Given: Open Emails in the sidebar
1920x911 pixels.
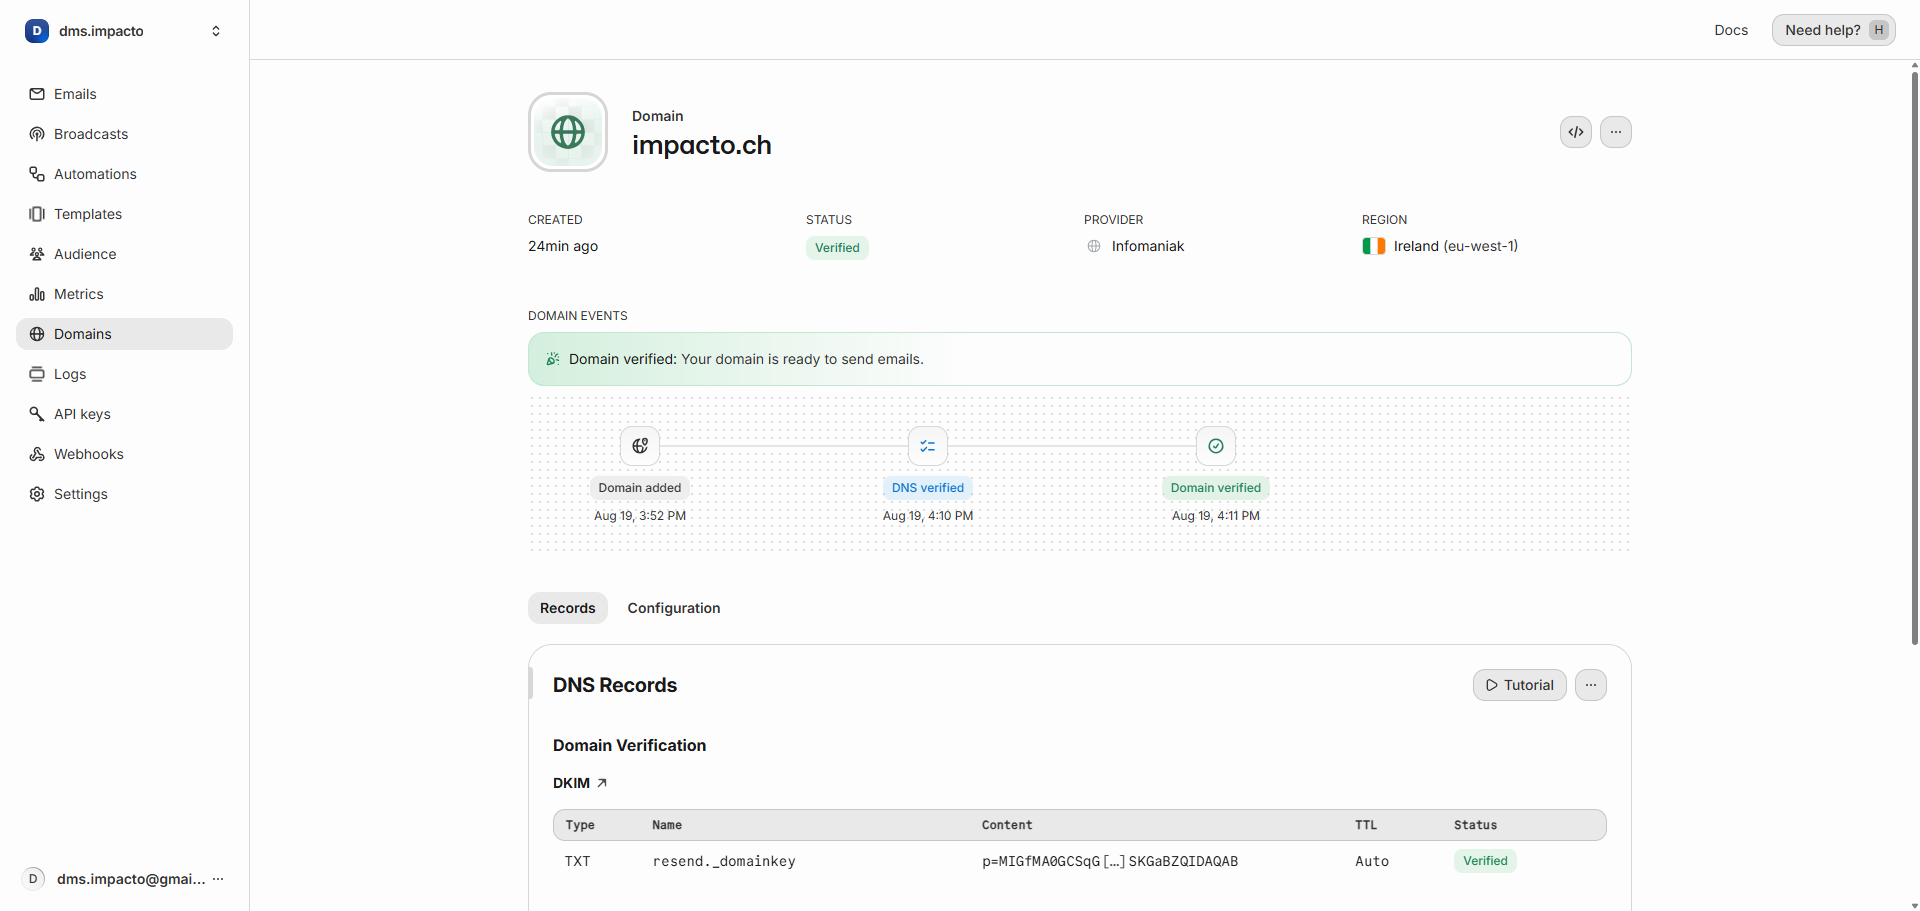Looking at the screenshot, I should [124, 94].
